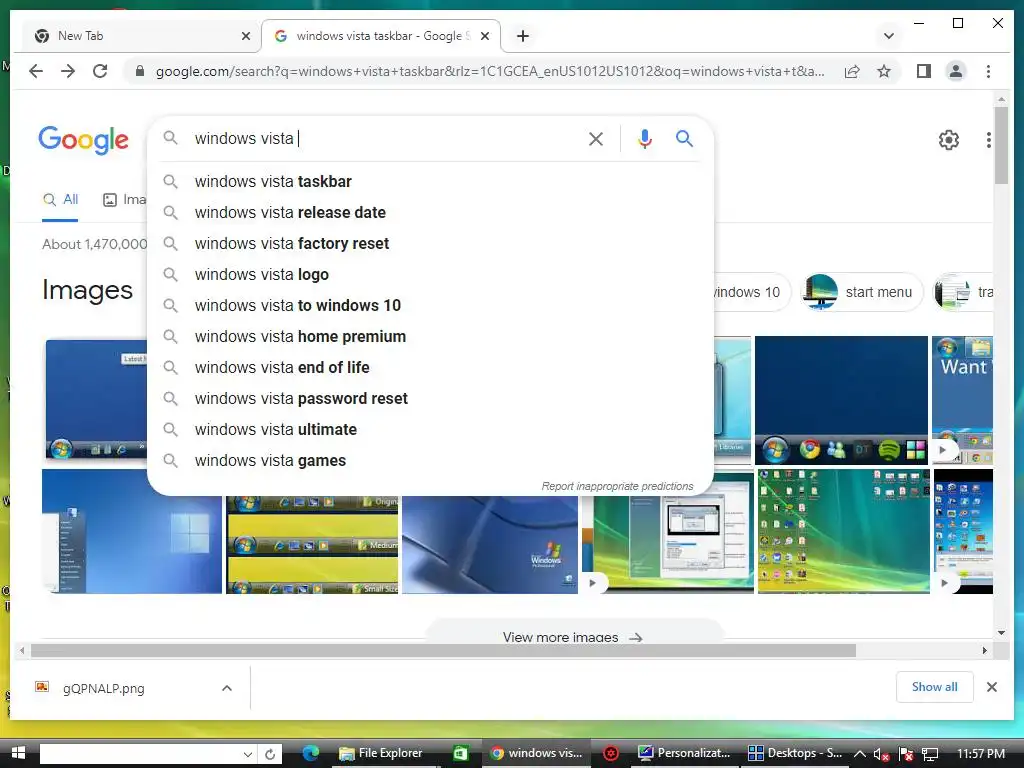Close the windows vista taskbar tab
Screen dimensions: 1024x768
point(485,36)
